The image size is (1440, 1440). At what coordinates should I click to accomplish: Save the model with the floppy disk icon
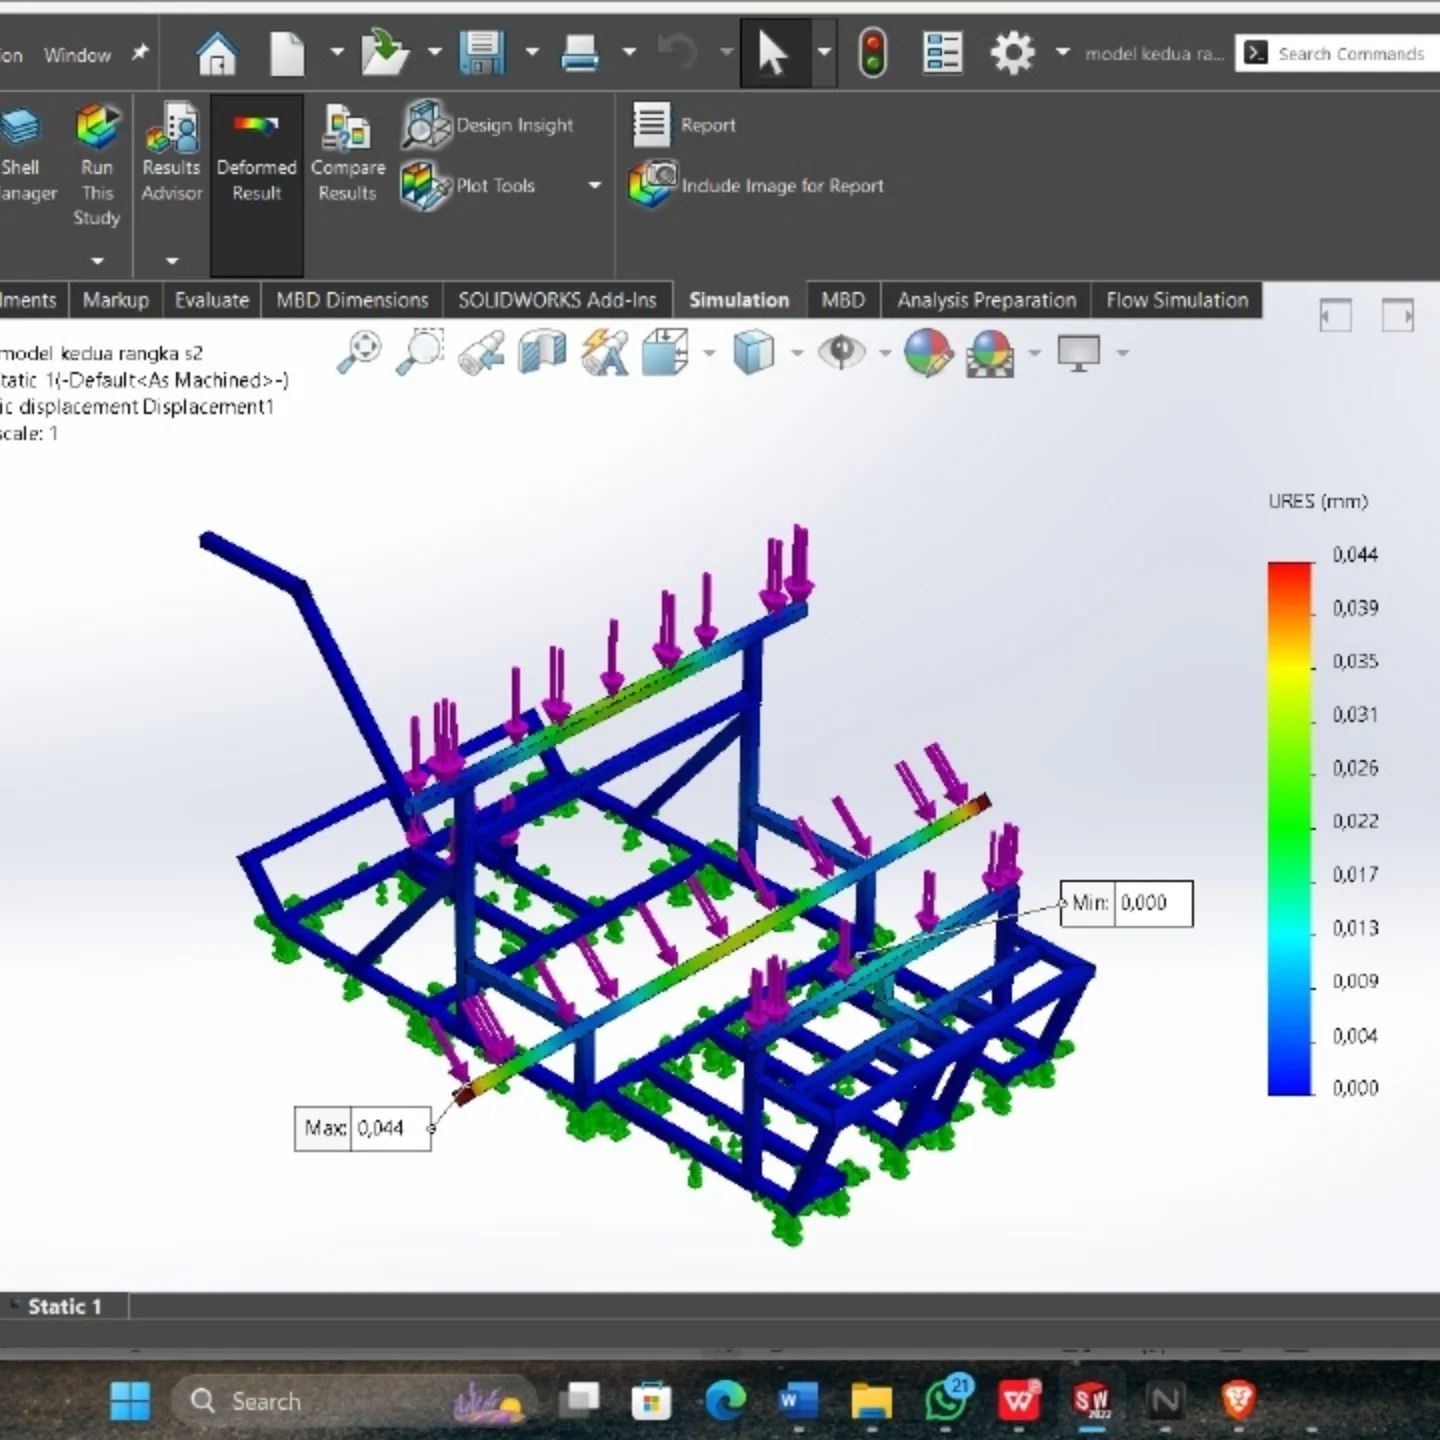[482, 53]
